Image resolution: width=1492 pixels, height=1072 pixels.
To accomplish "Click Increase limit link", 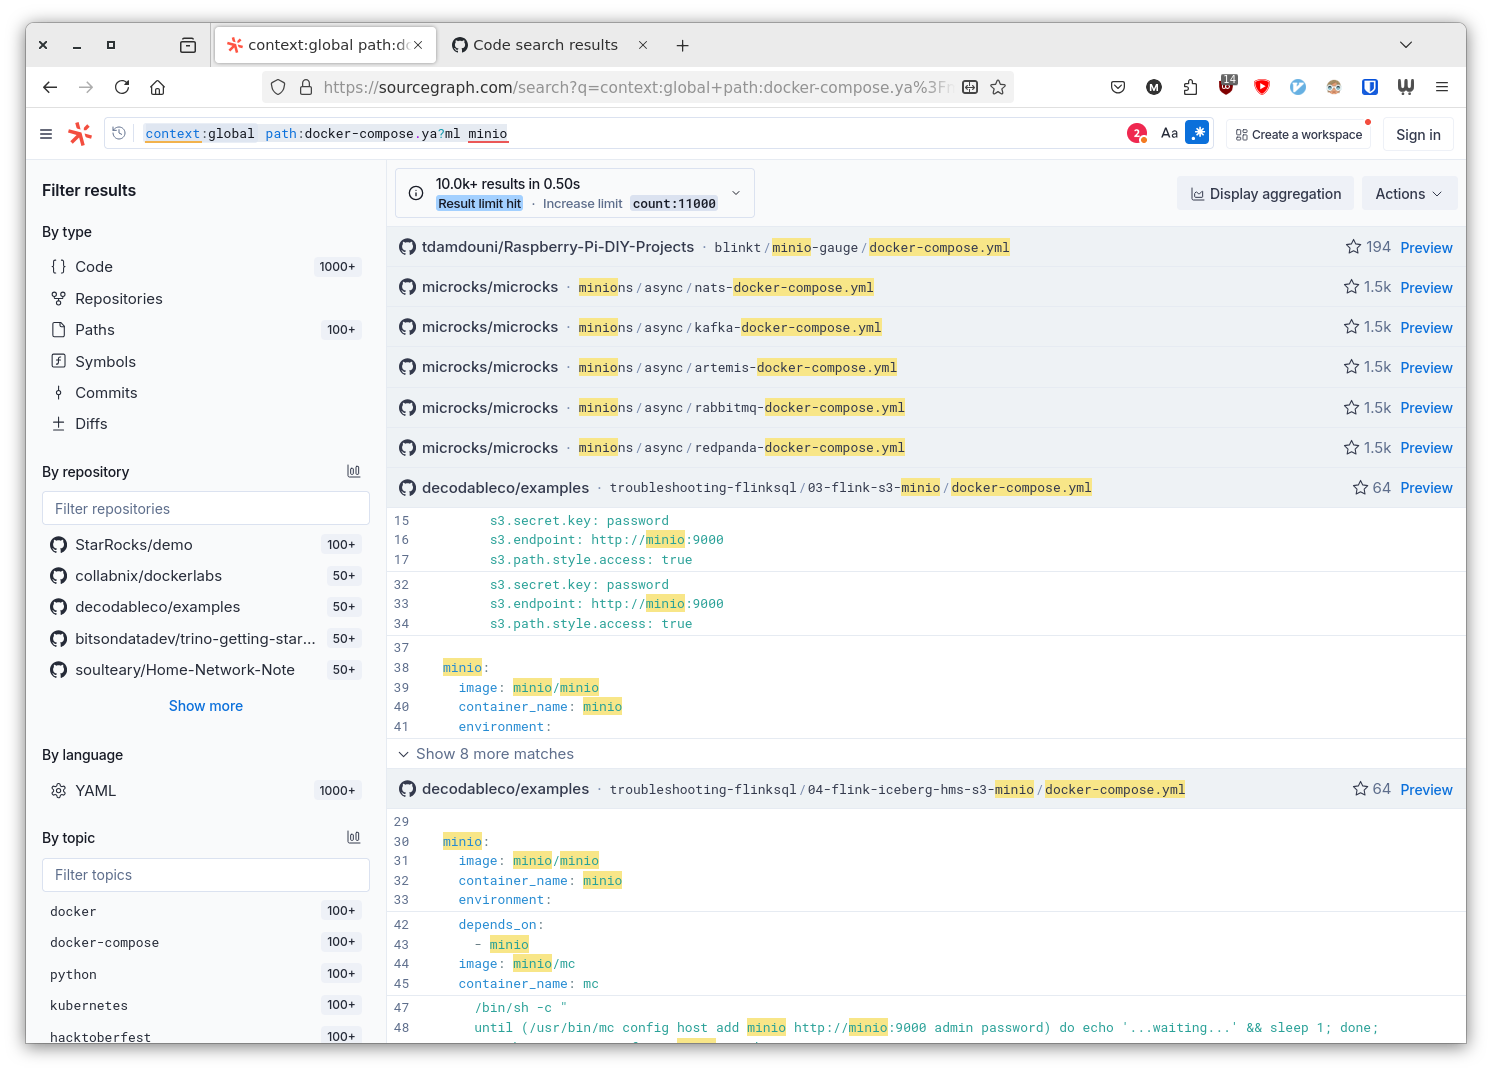I will click(x=582, y=204).
